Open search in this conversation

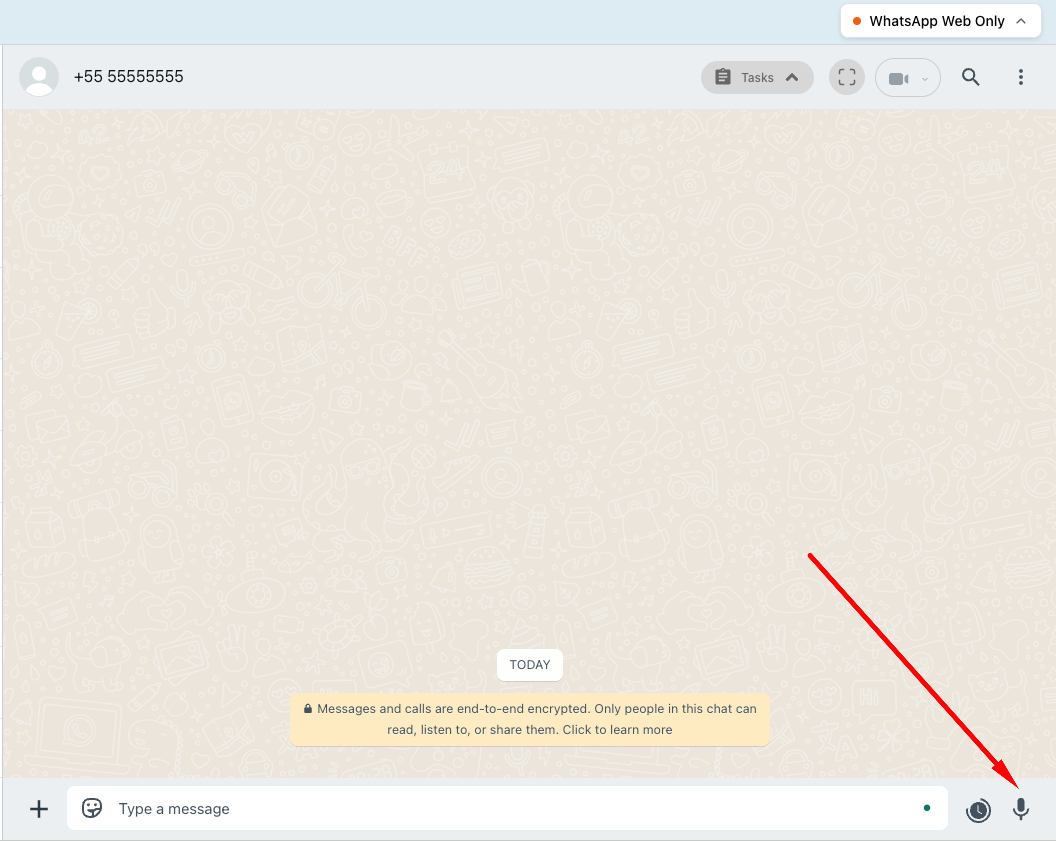[970, 76]
